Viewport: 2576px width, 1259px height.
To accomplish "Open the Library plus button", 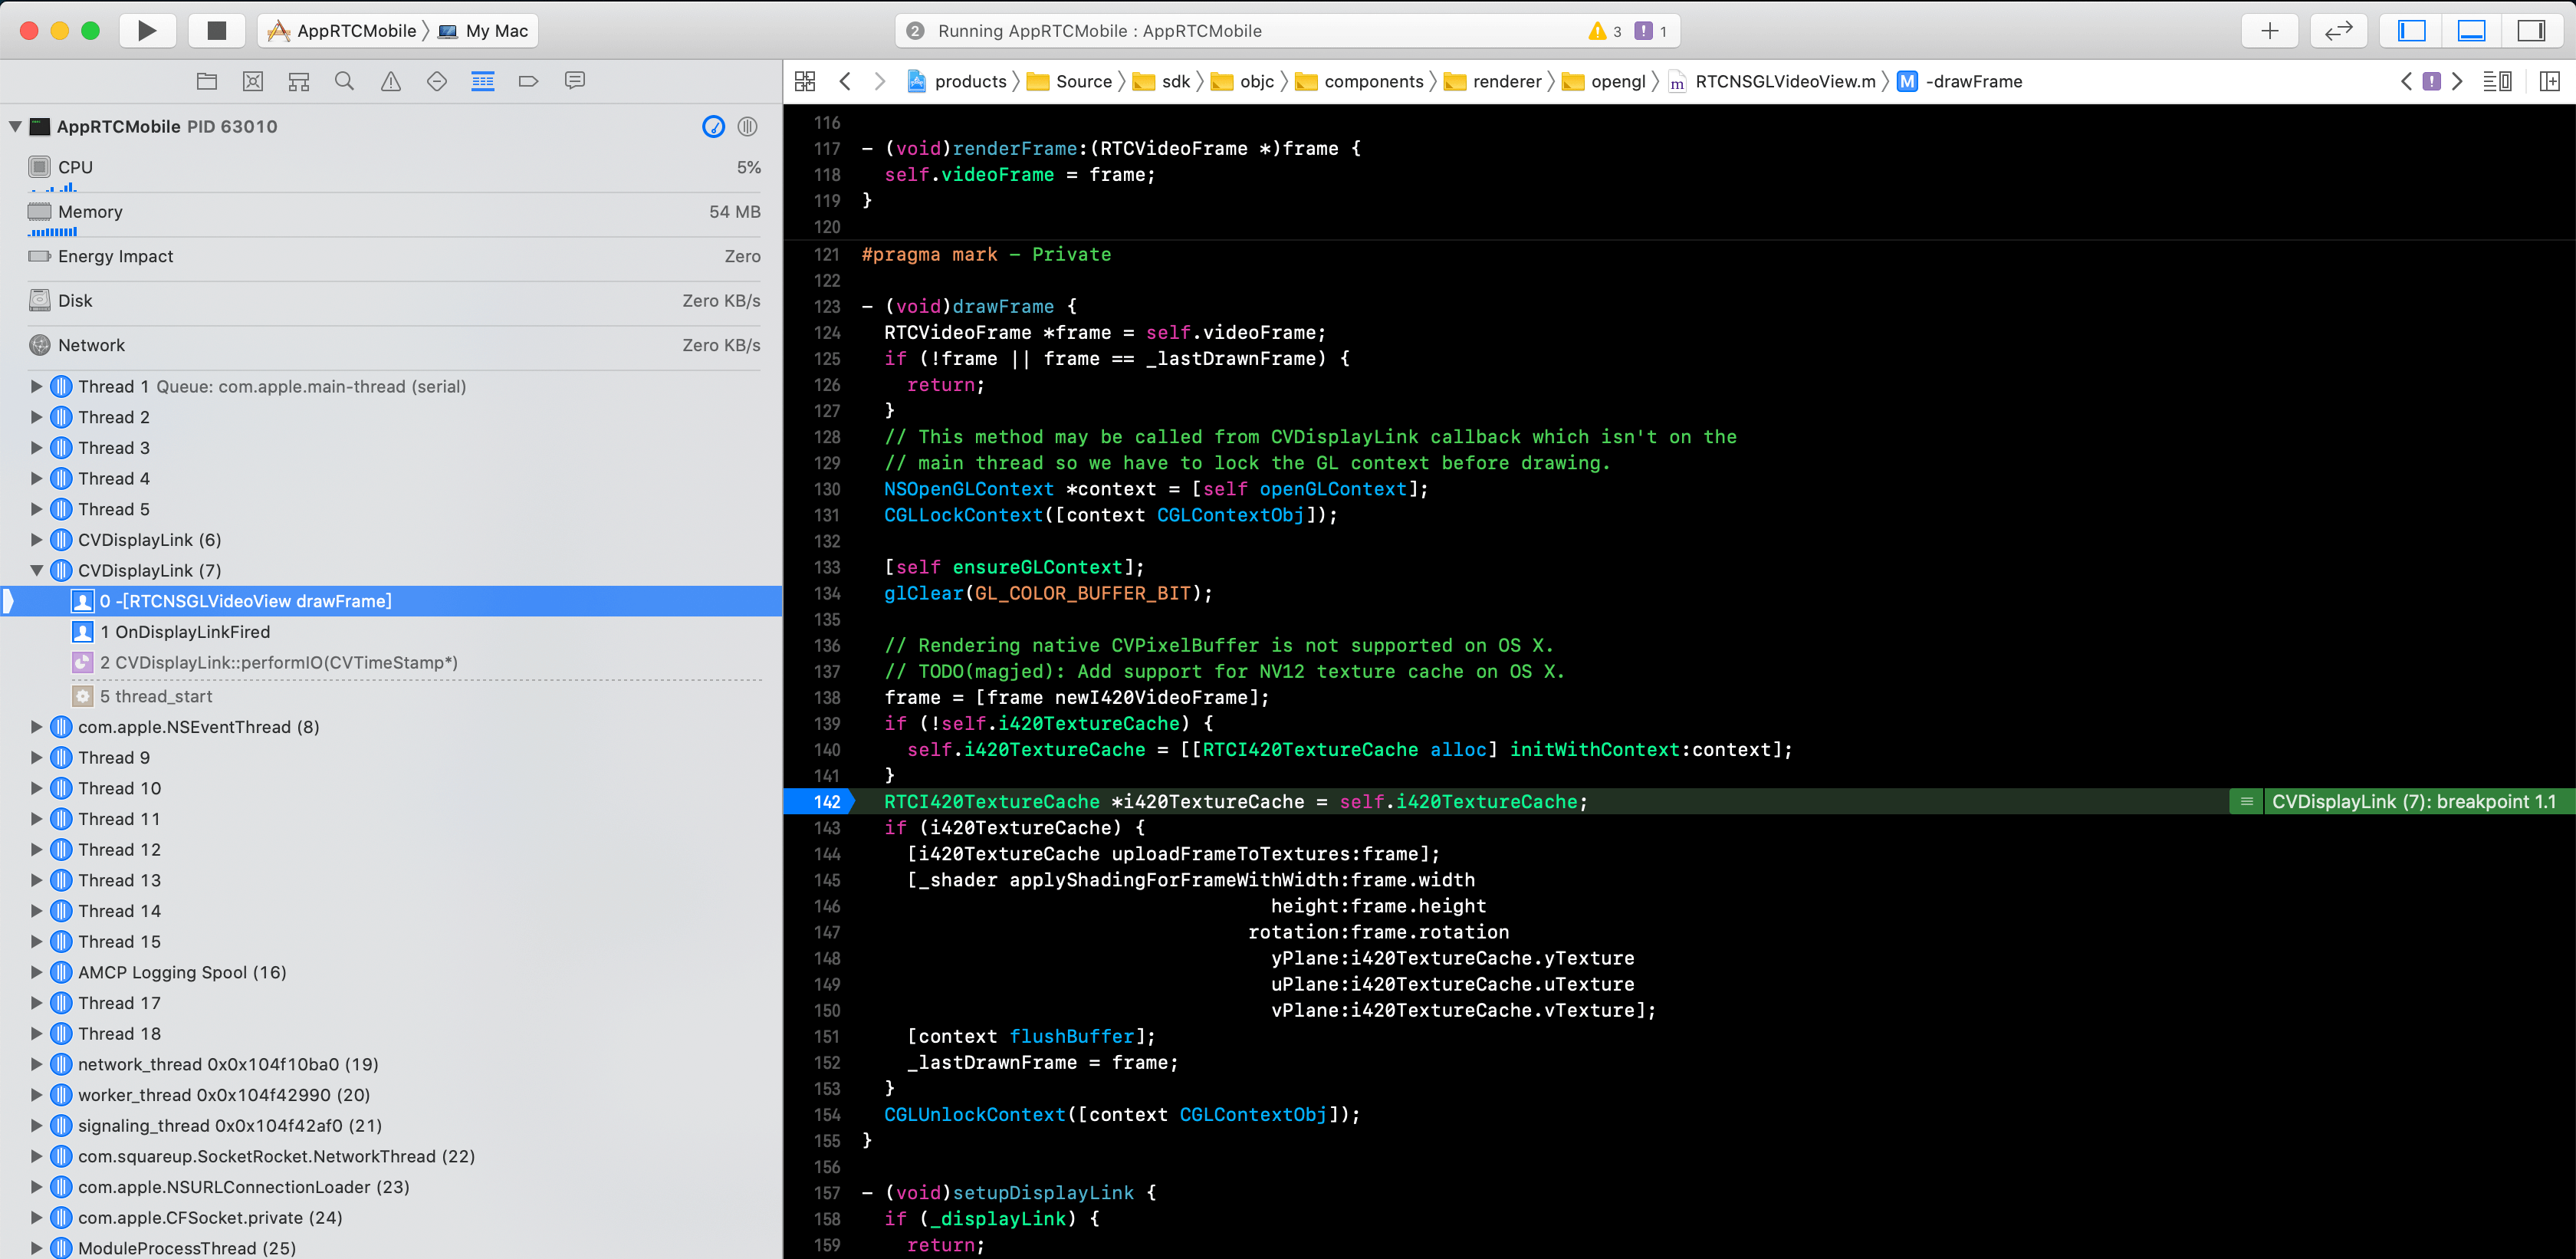I will point(2269,30).
